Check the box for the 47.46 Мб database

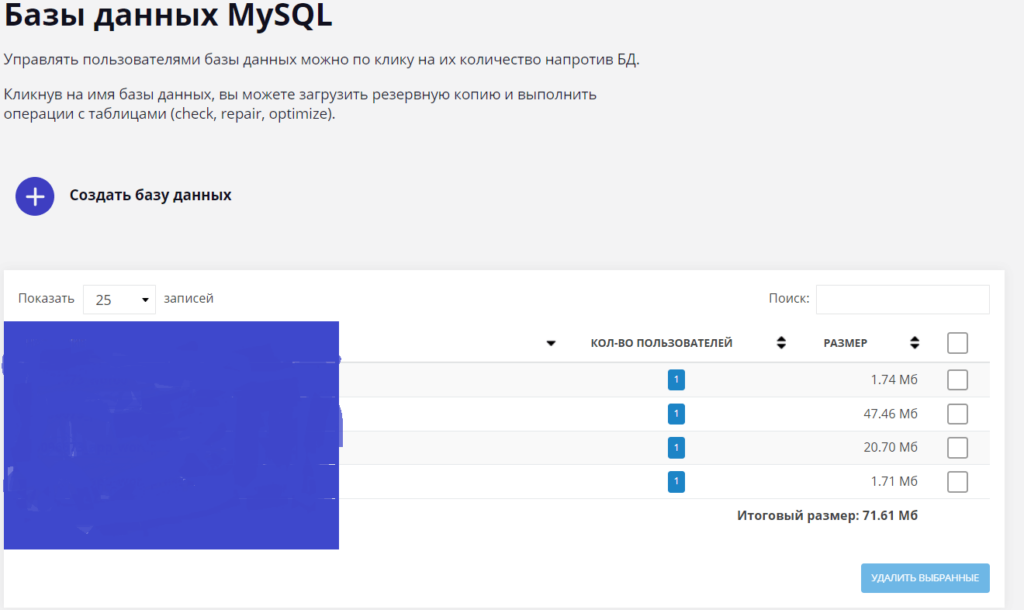[957, 413]
